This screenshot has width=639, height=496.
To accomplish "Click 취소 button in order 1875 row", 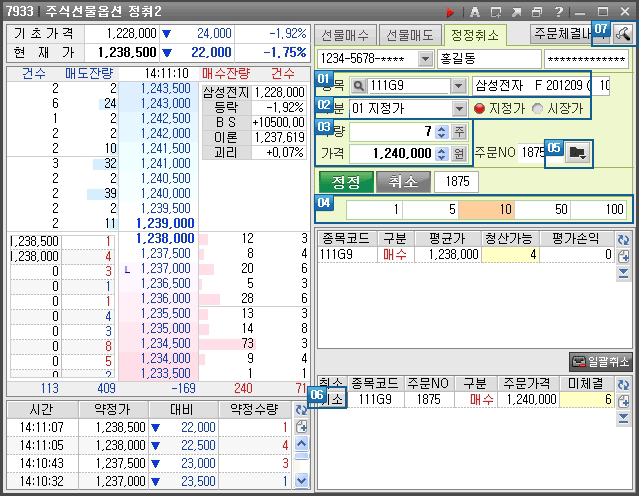I will tap(333, 399).
